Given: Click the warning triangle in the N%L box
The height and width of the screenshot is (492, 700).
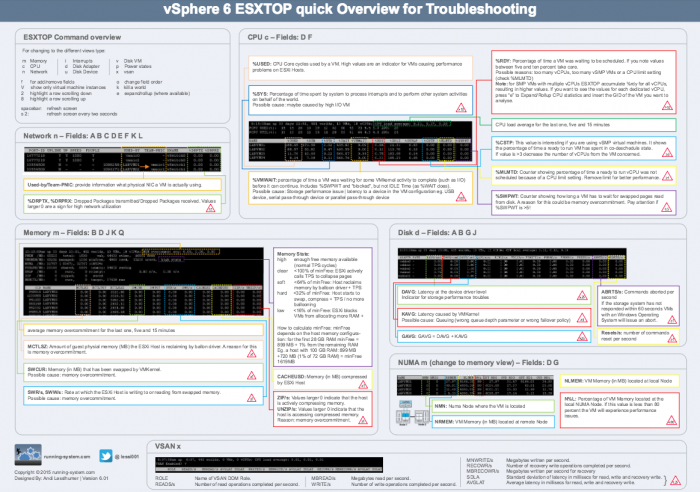Looking at the screenshot, I should pos(671,420).
